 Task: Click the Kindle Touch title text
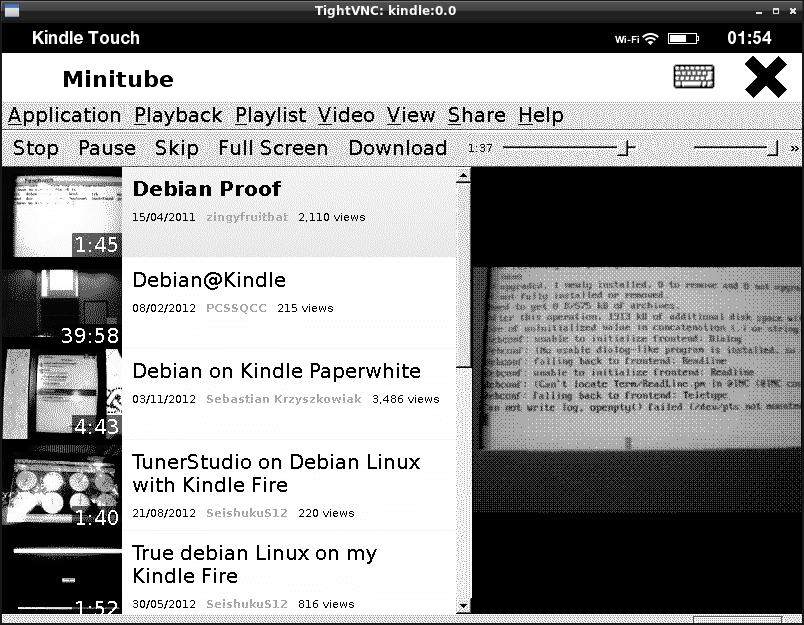tap(86, 38)
